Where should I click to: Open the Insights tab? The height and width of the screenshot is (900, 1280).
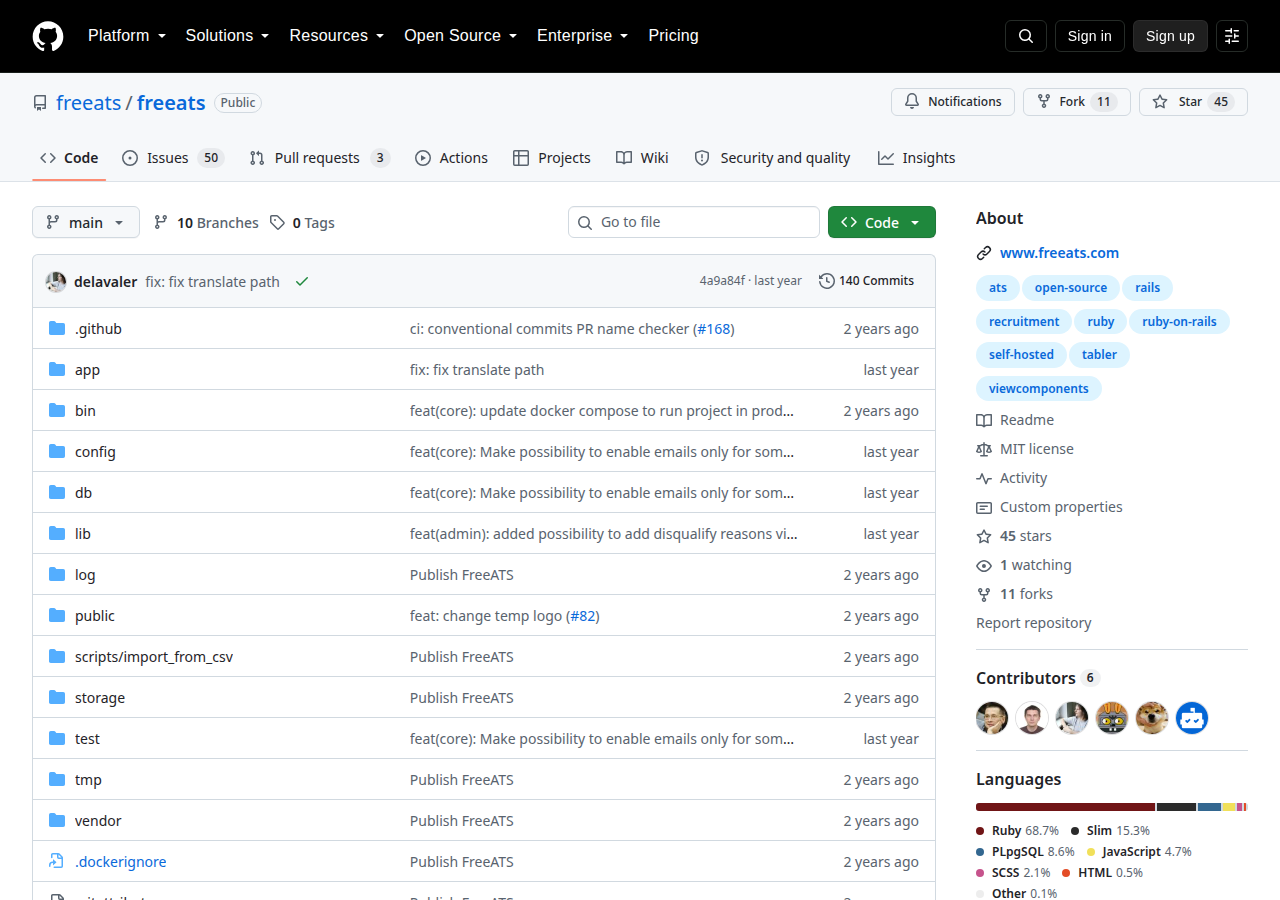click(917, 158)
